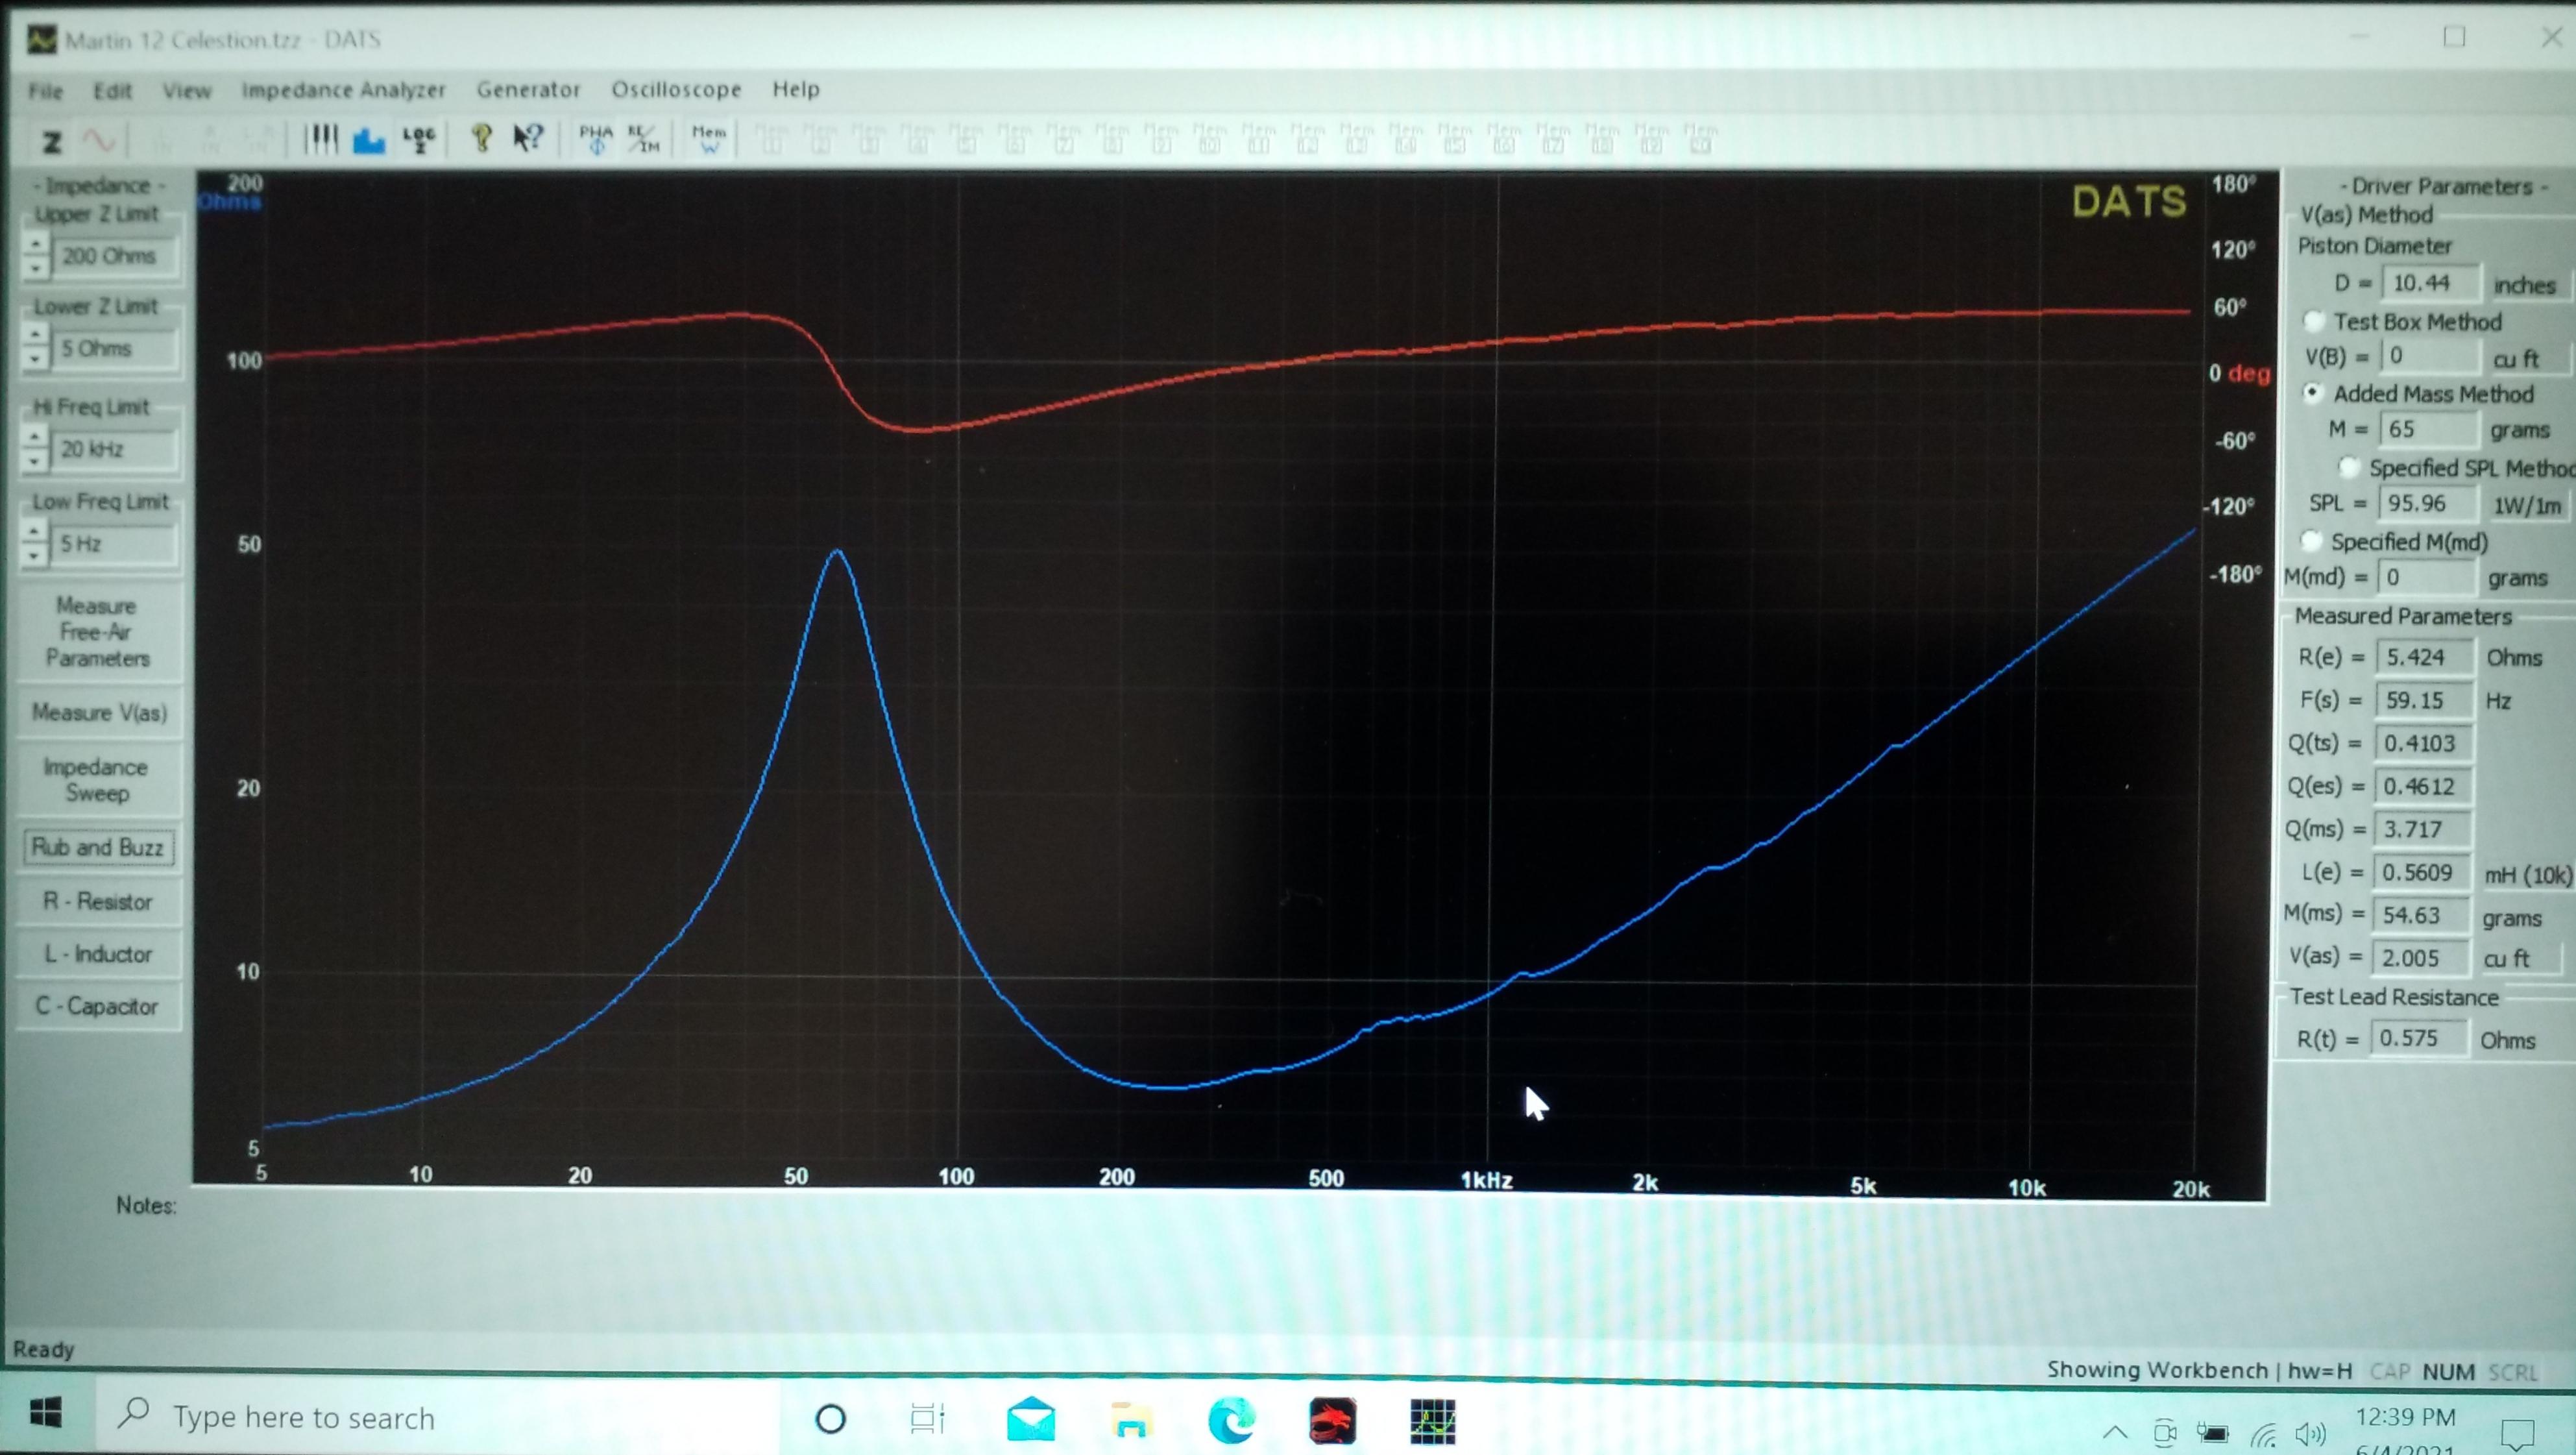Open tips via the lightbulb icon

(481, 138)
